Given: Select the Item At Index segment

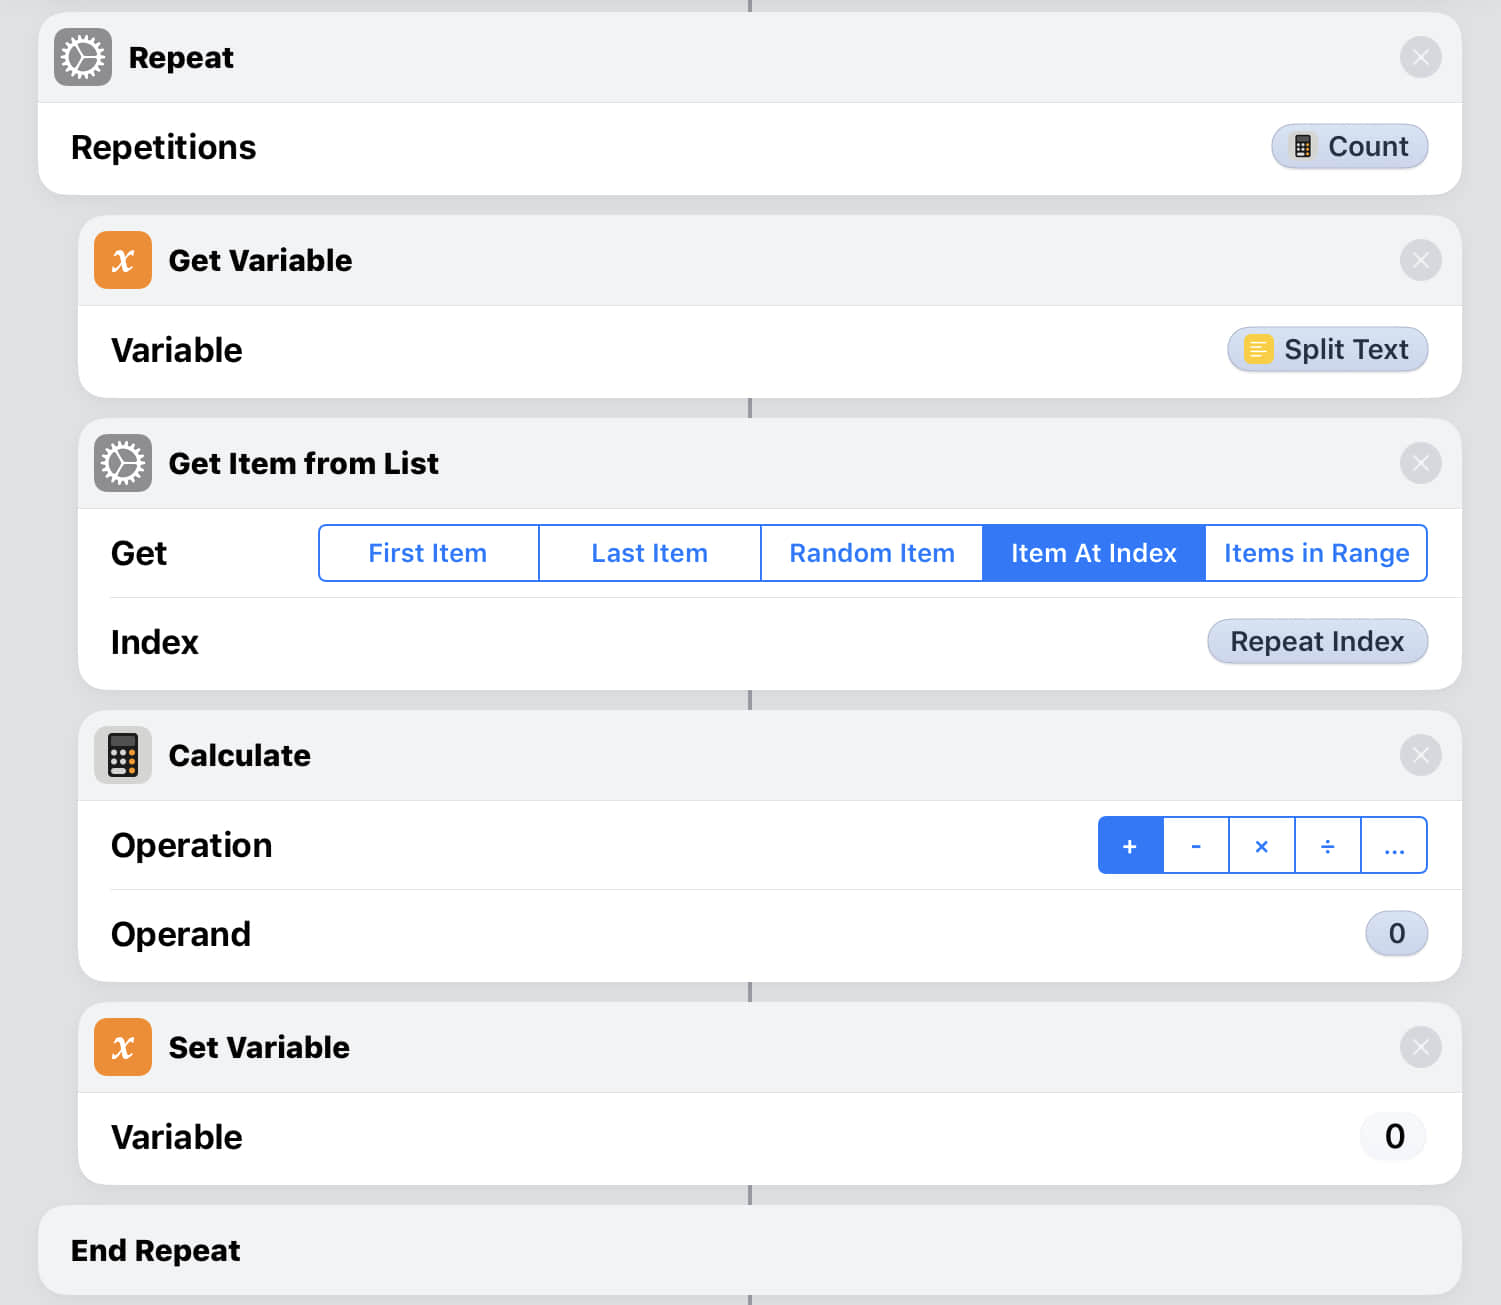Looking at the screenshot, I should (x=1094, y=553).
